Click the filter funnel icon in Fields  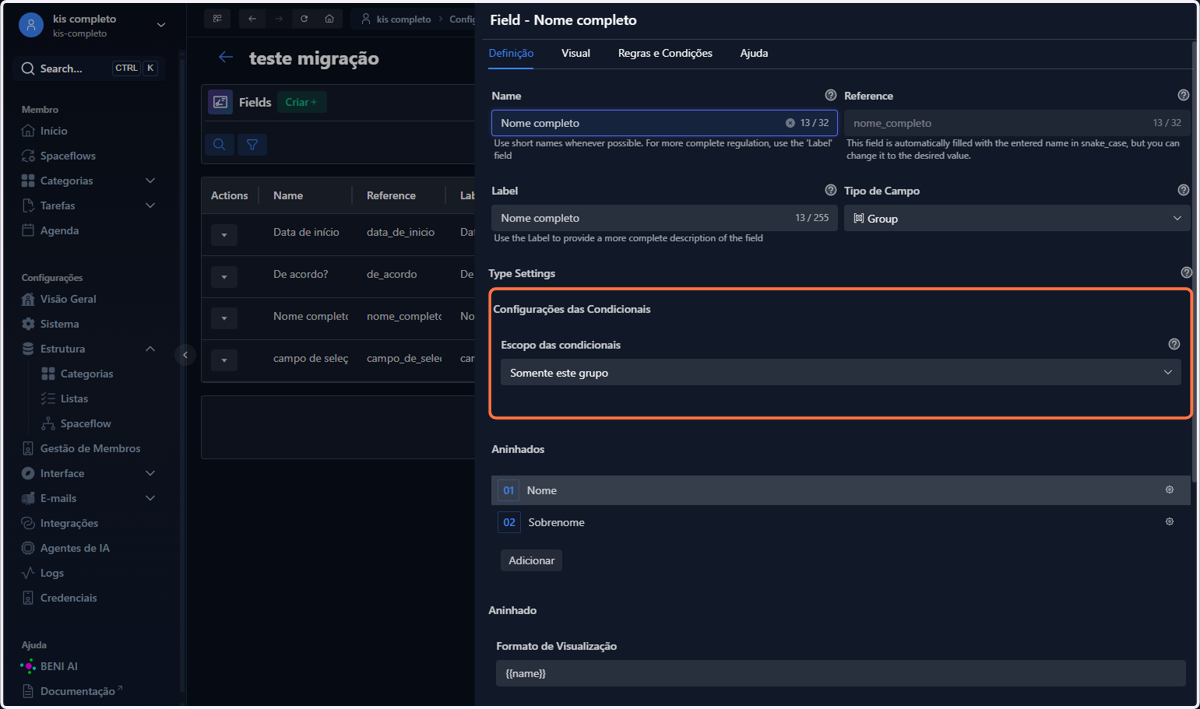pos(252,145)
